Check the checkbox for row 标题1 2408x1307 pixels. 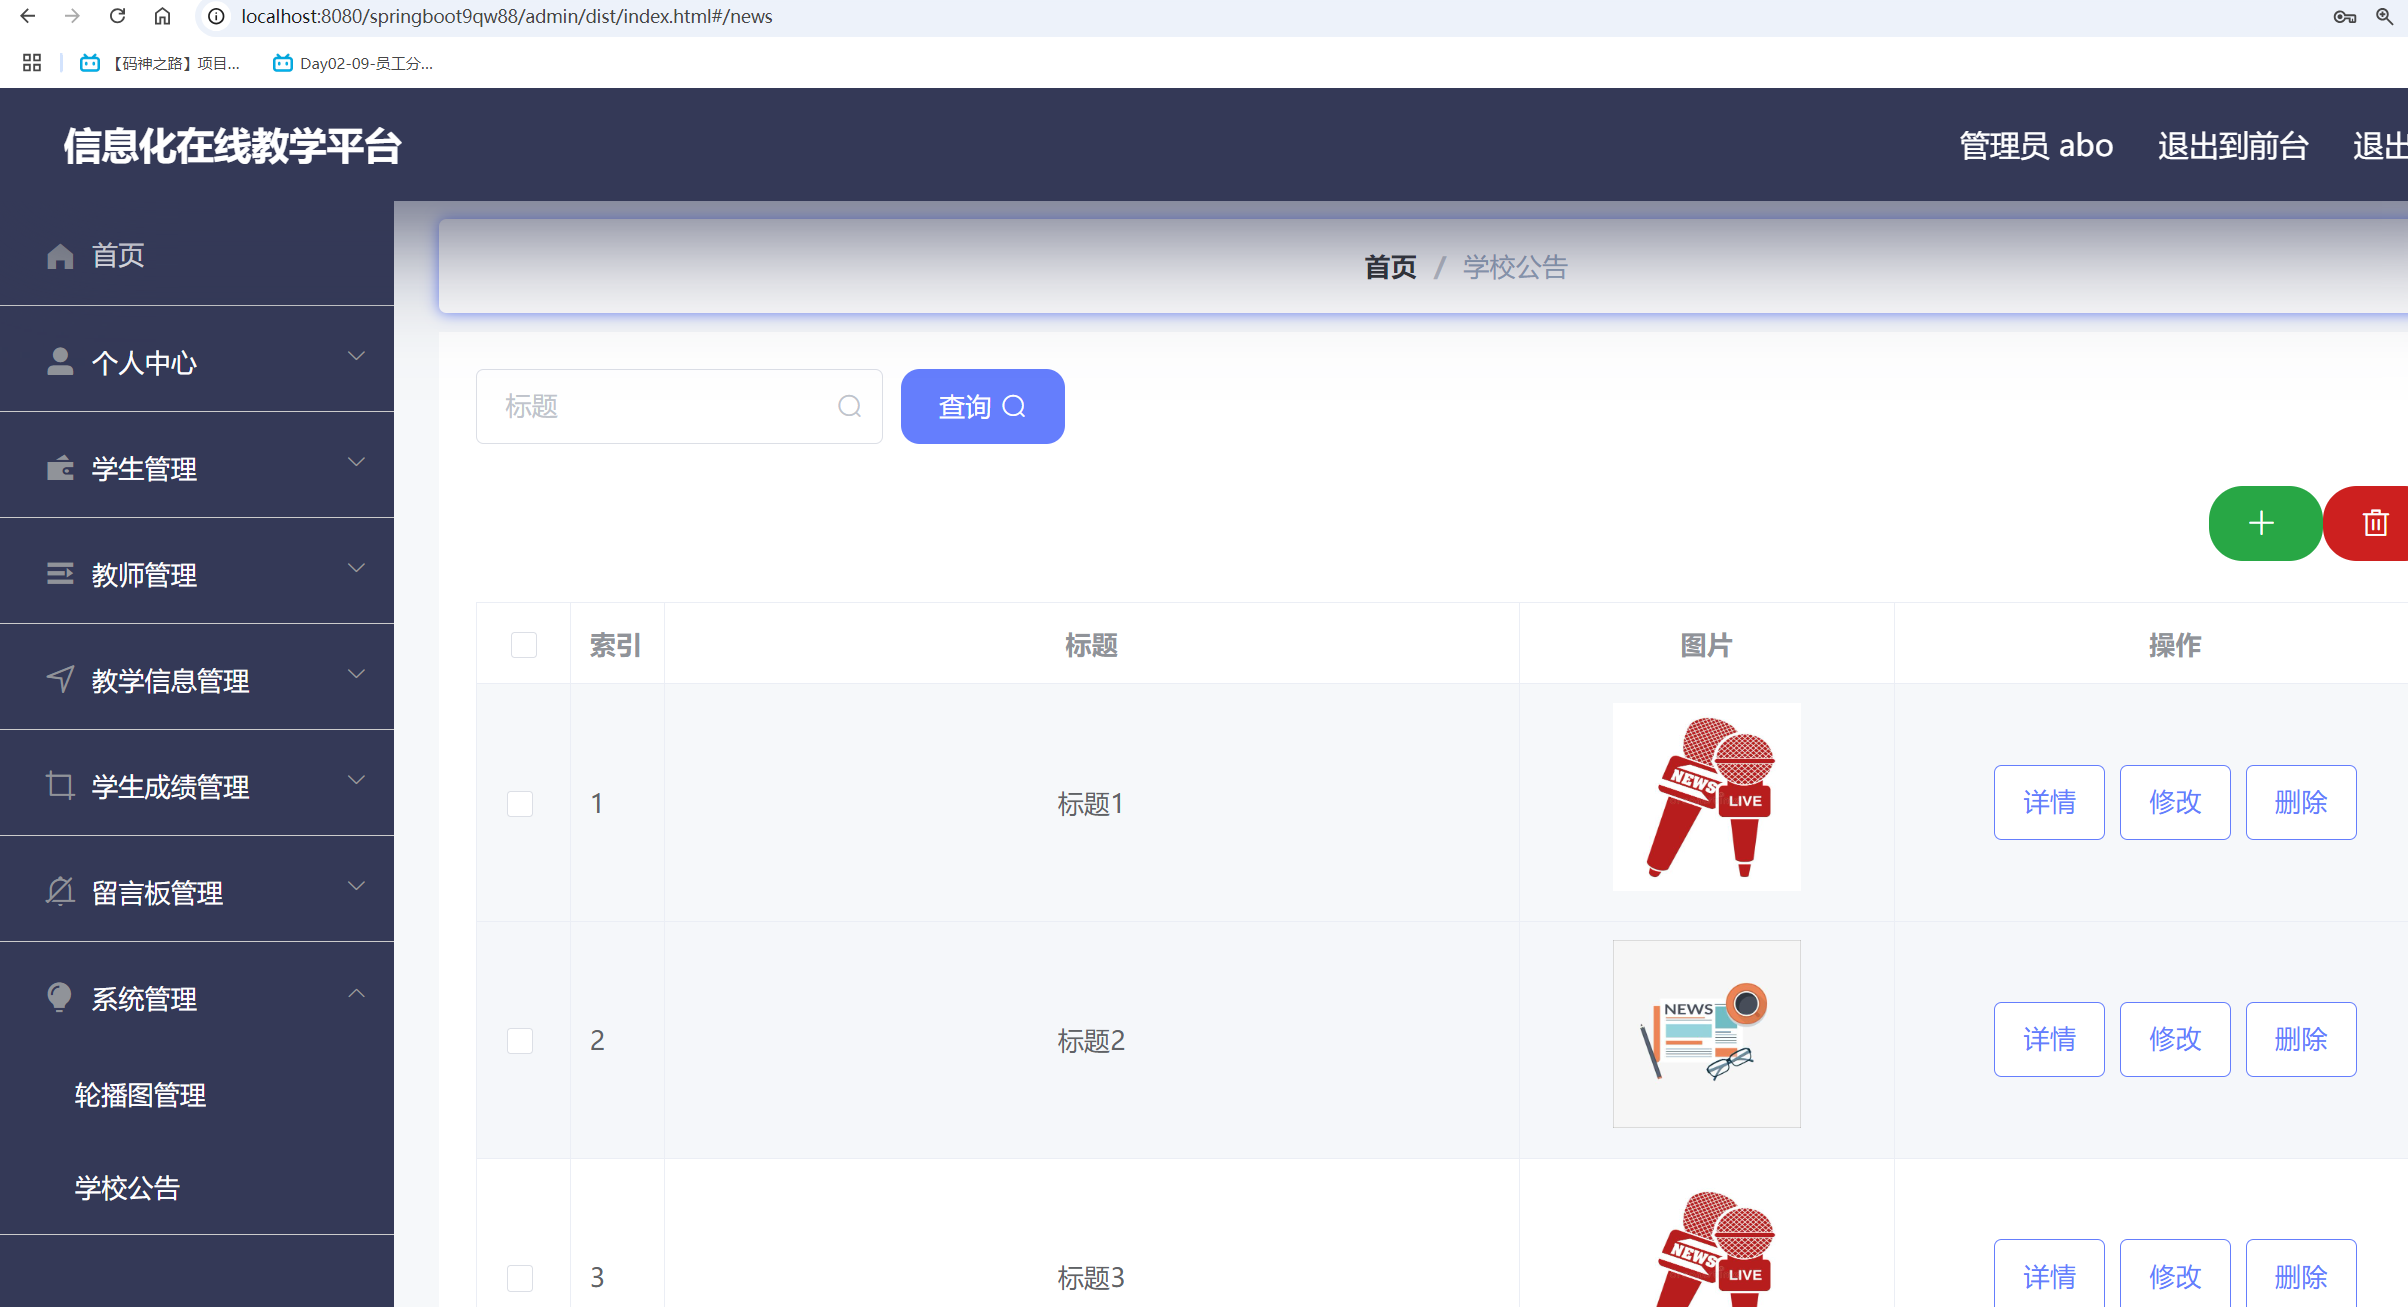click(x=520, y=803)
